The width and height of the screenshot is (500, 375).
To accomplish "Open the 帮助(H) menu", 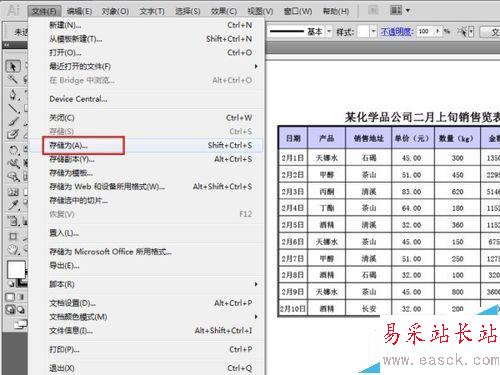I will (x=336, y=11).
